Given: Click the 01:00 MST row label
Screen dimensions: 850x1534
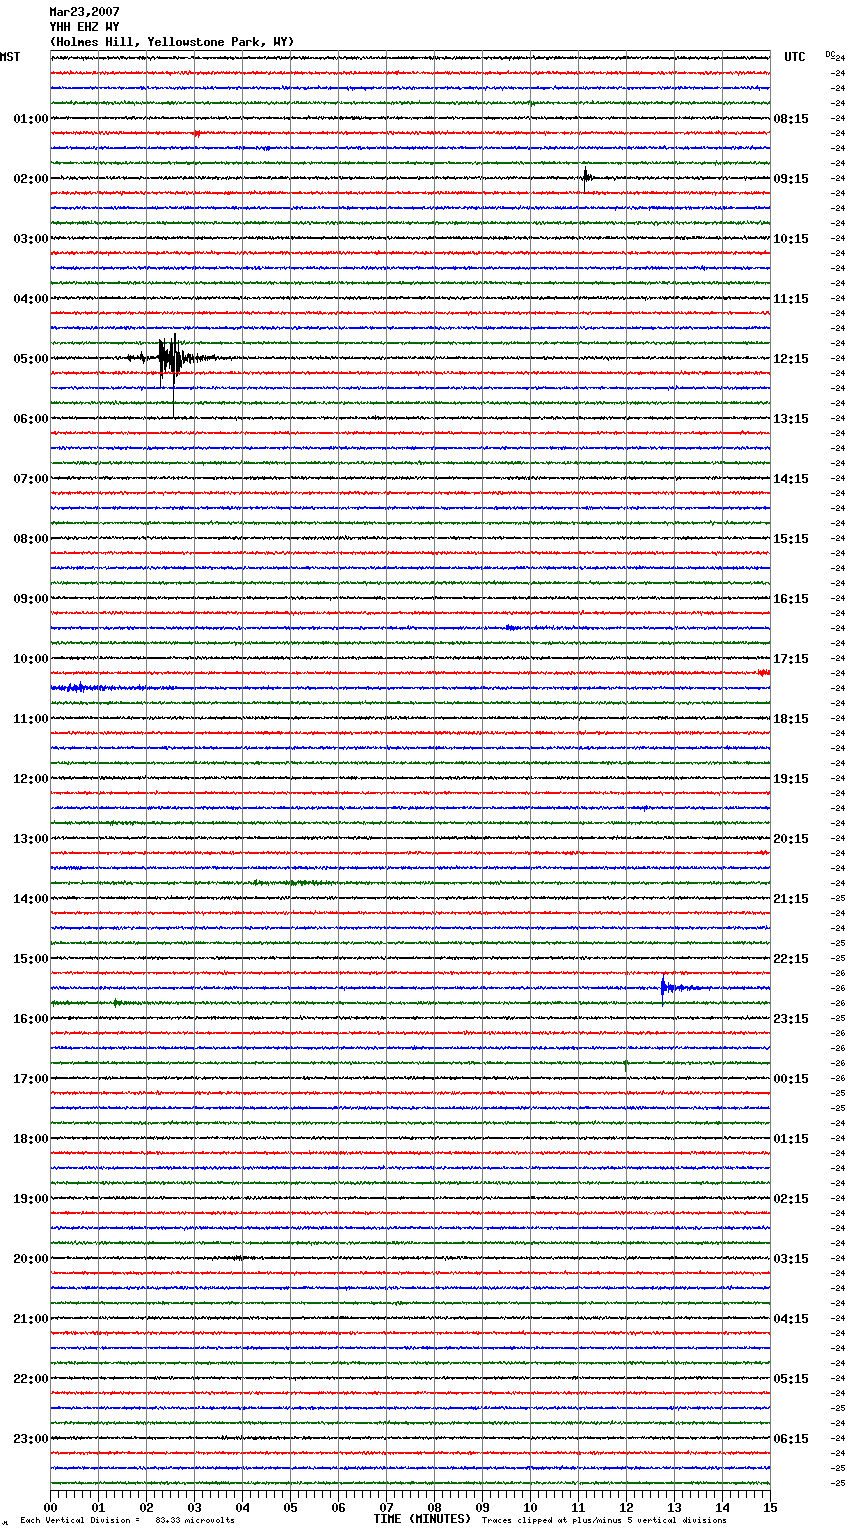Looking at the screenshot, I should point(31,119).
